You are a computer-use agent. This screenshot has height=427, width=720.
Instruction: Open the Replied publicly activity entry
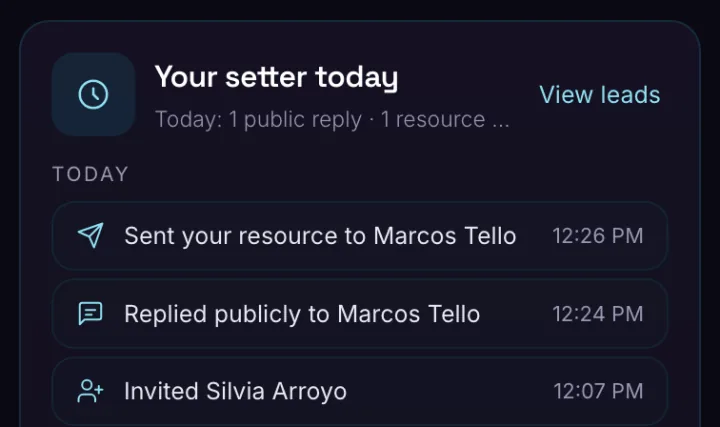coord(360,314)
